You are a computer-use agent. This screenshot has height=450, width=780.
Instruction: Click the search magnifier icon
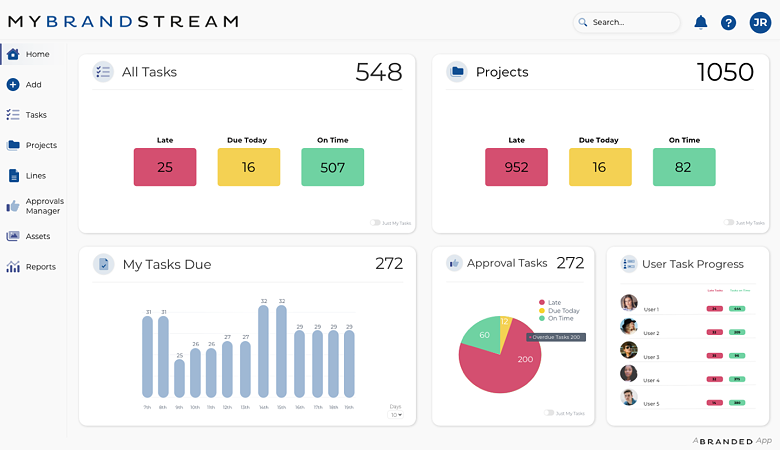(583, 22)
